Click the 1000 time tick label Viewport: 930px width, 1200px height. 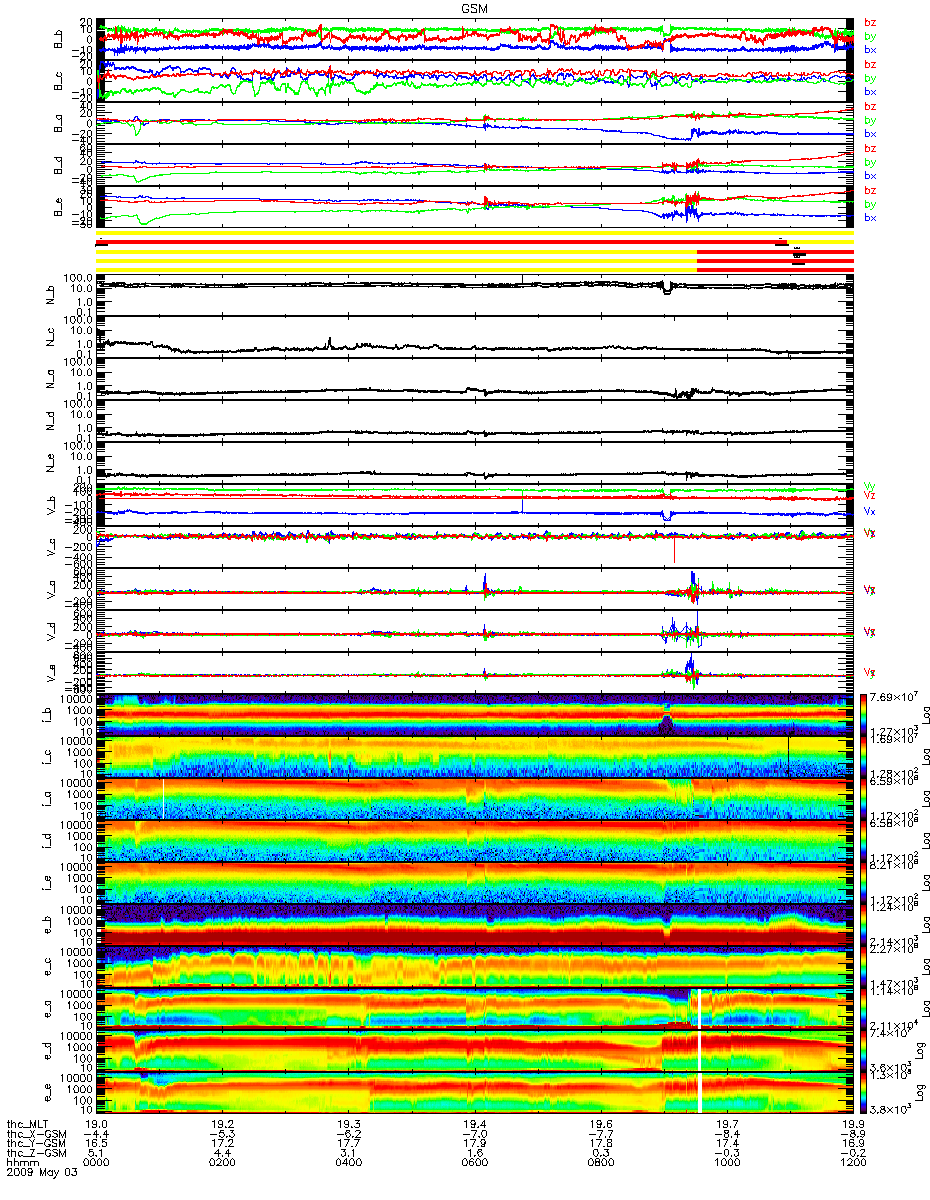pos(727,1162)
